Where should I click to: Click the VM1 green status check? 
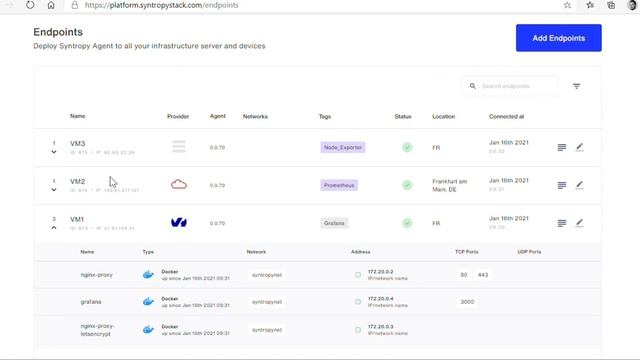click(x=407, y=223)
